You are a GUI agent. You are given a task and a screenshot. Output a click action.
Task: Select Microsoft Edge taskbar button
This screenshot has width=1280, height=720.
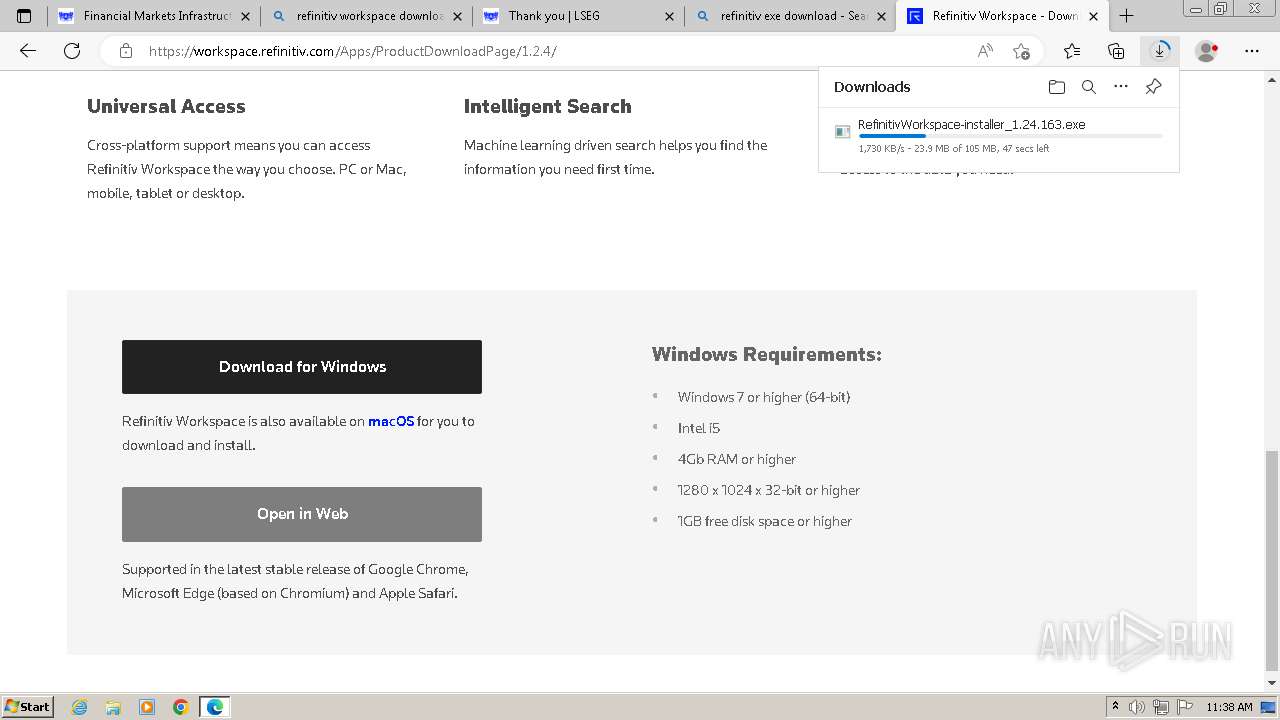[215, 707]
